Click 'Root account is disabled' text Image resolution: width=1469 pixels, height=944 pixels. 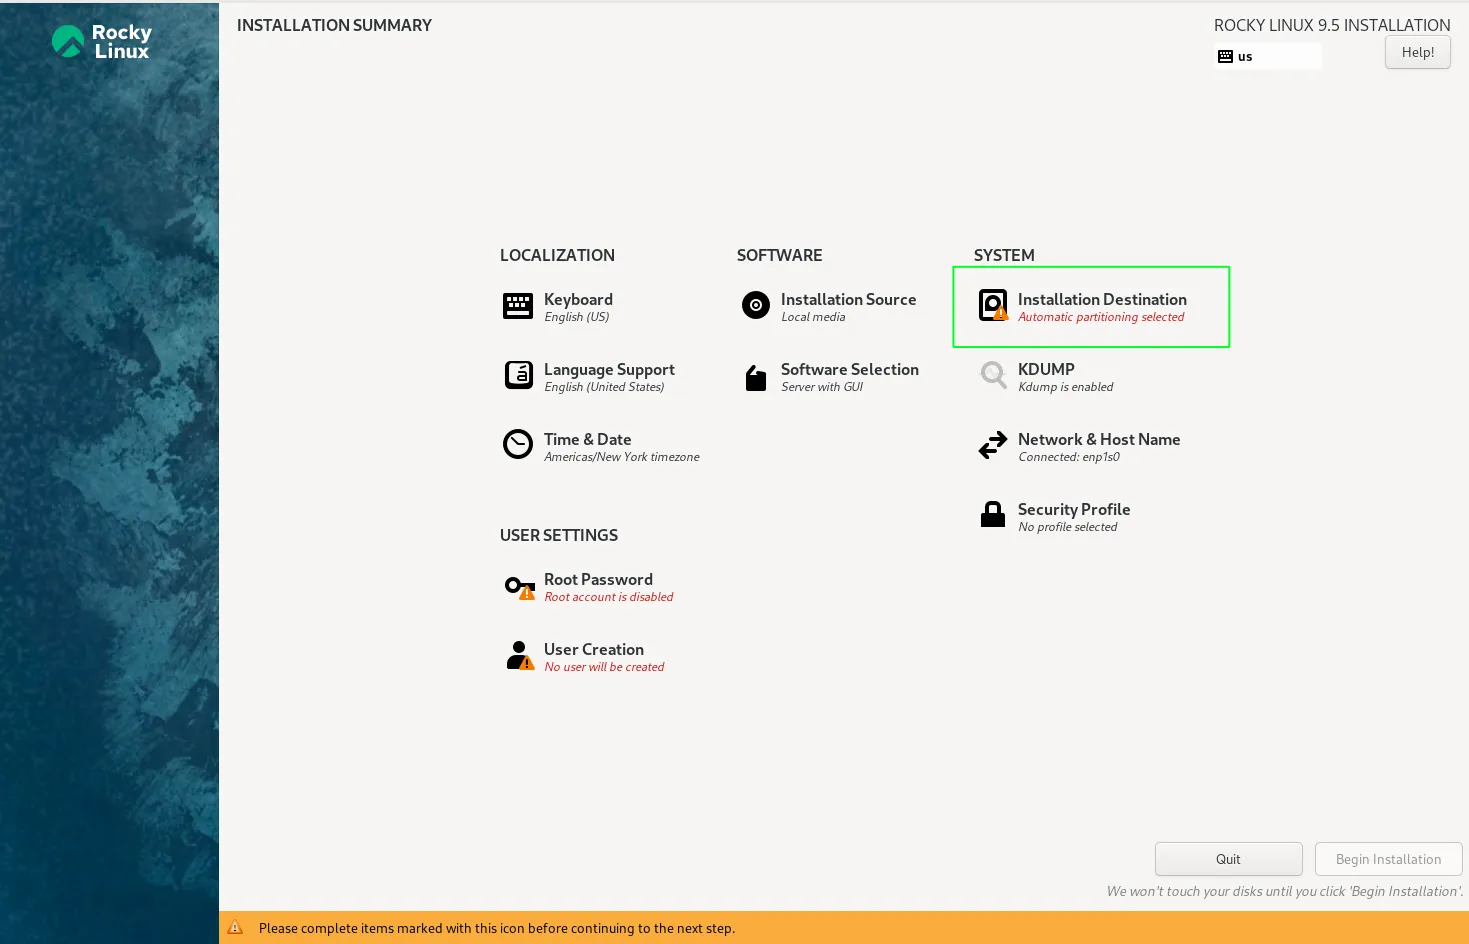click(609, 597)
